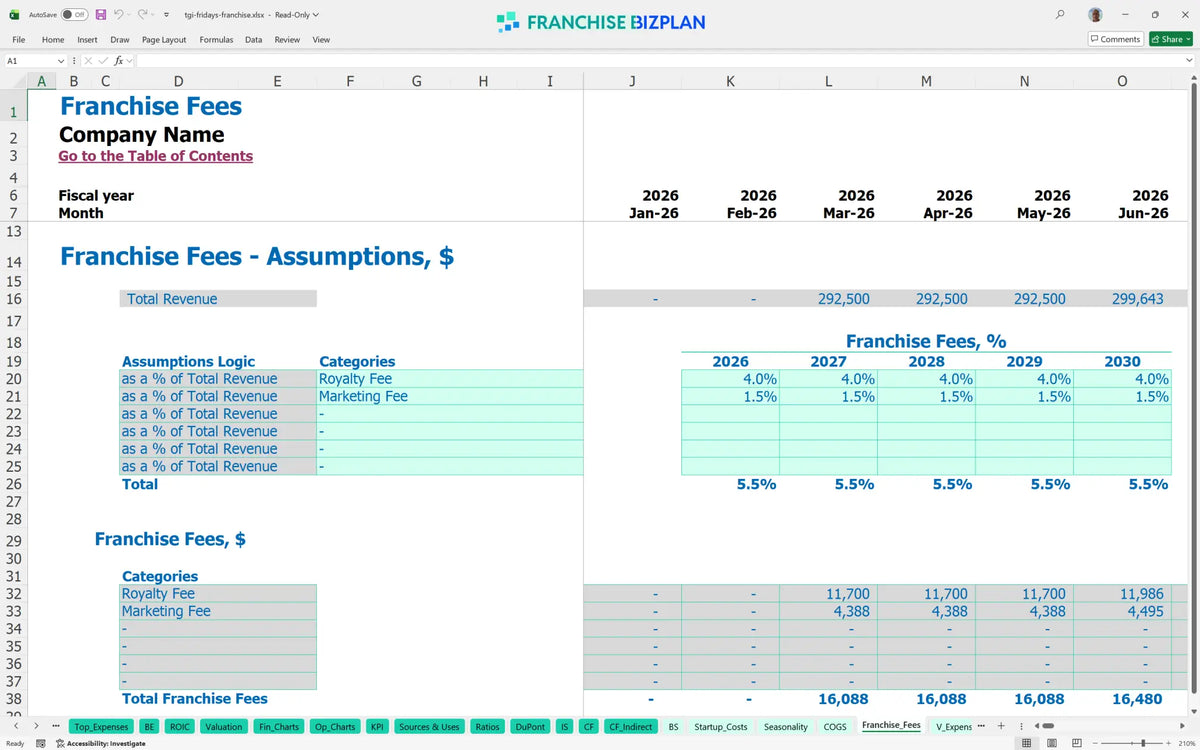
Task: Switch to the CF_Indirect sheet tab
Action: click(x=630, y=727)
